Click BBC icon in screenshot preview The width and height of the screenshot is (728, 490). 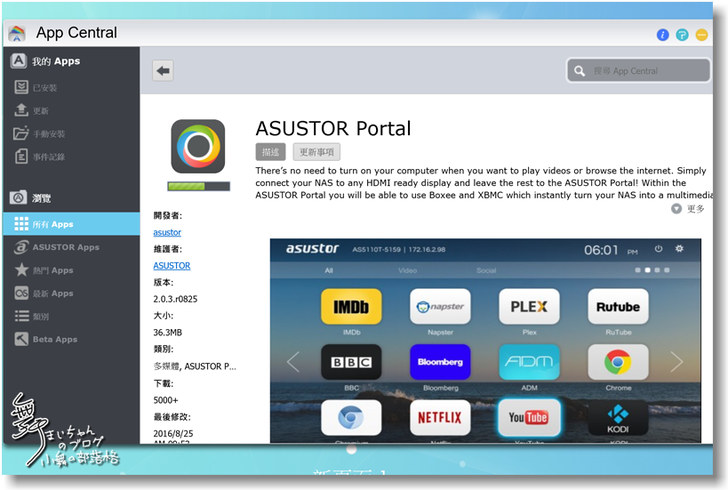click(351, 362)
